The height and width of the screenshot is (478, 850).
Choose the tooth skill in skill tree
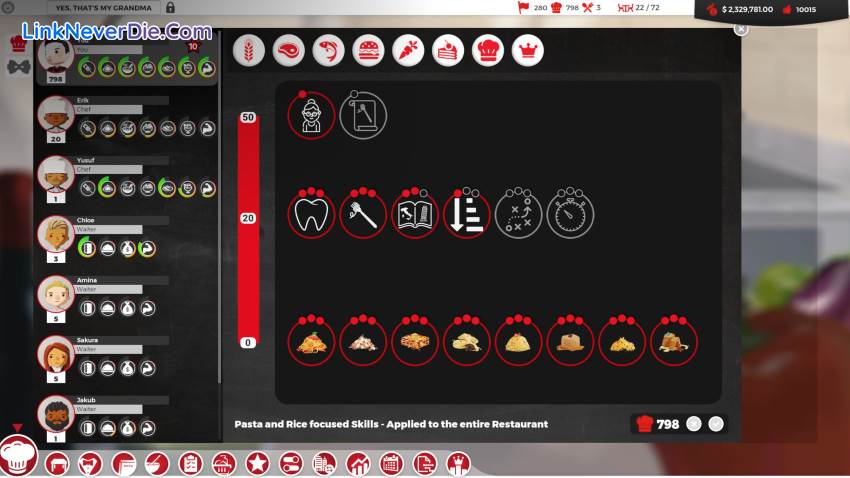tap(311, 215)
